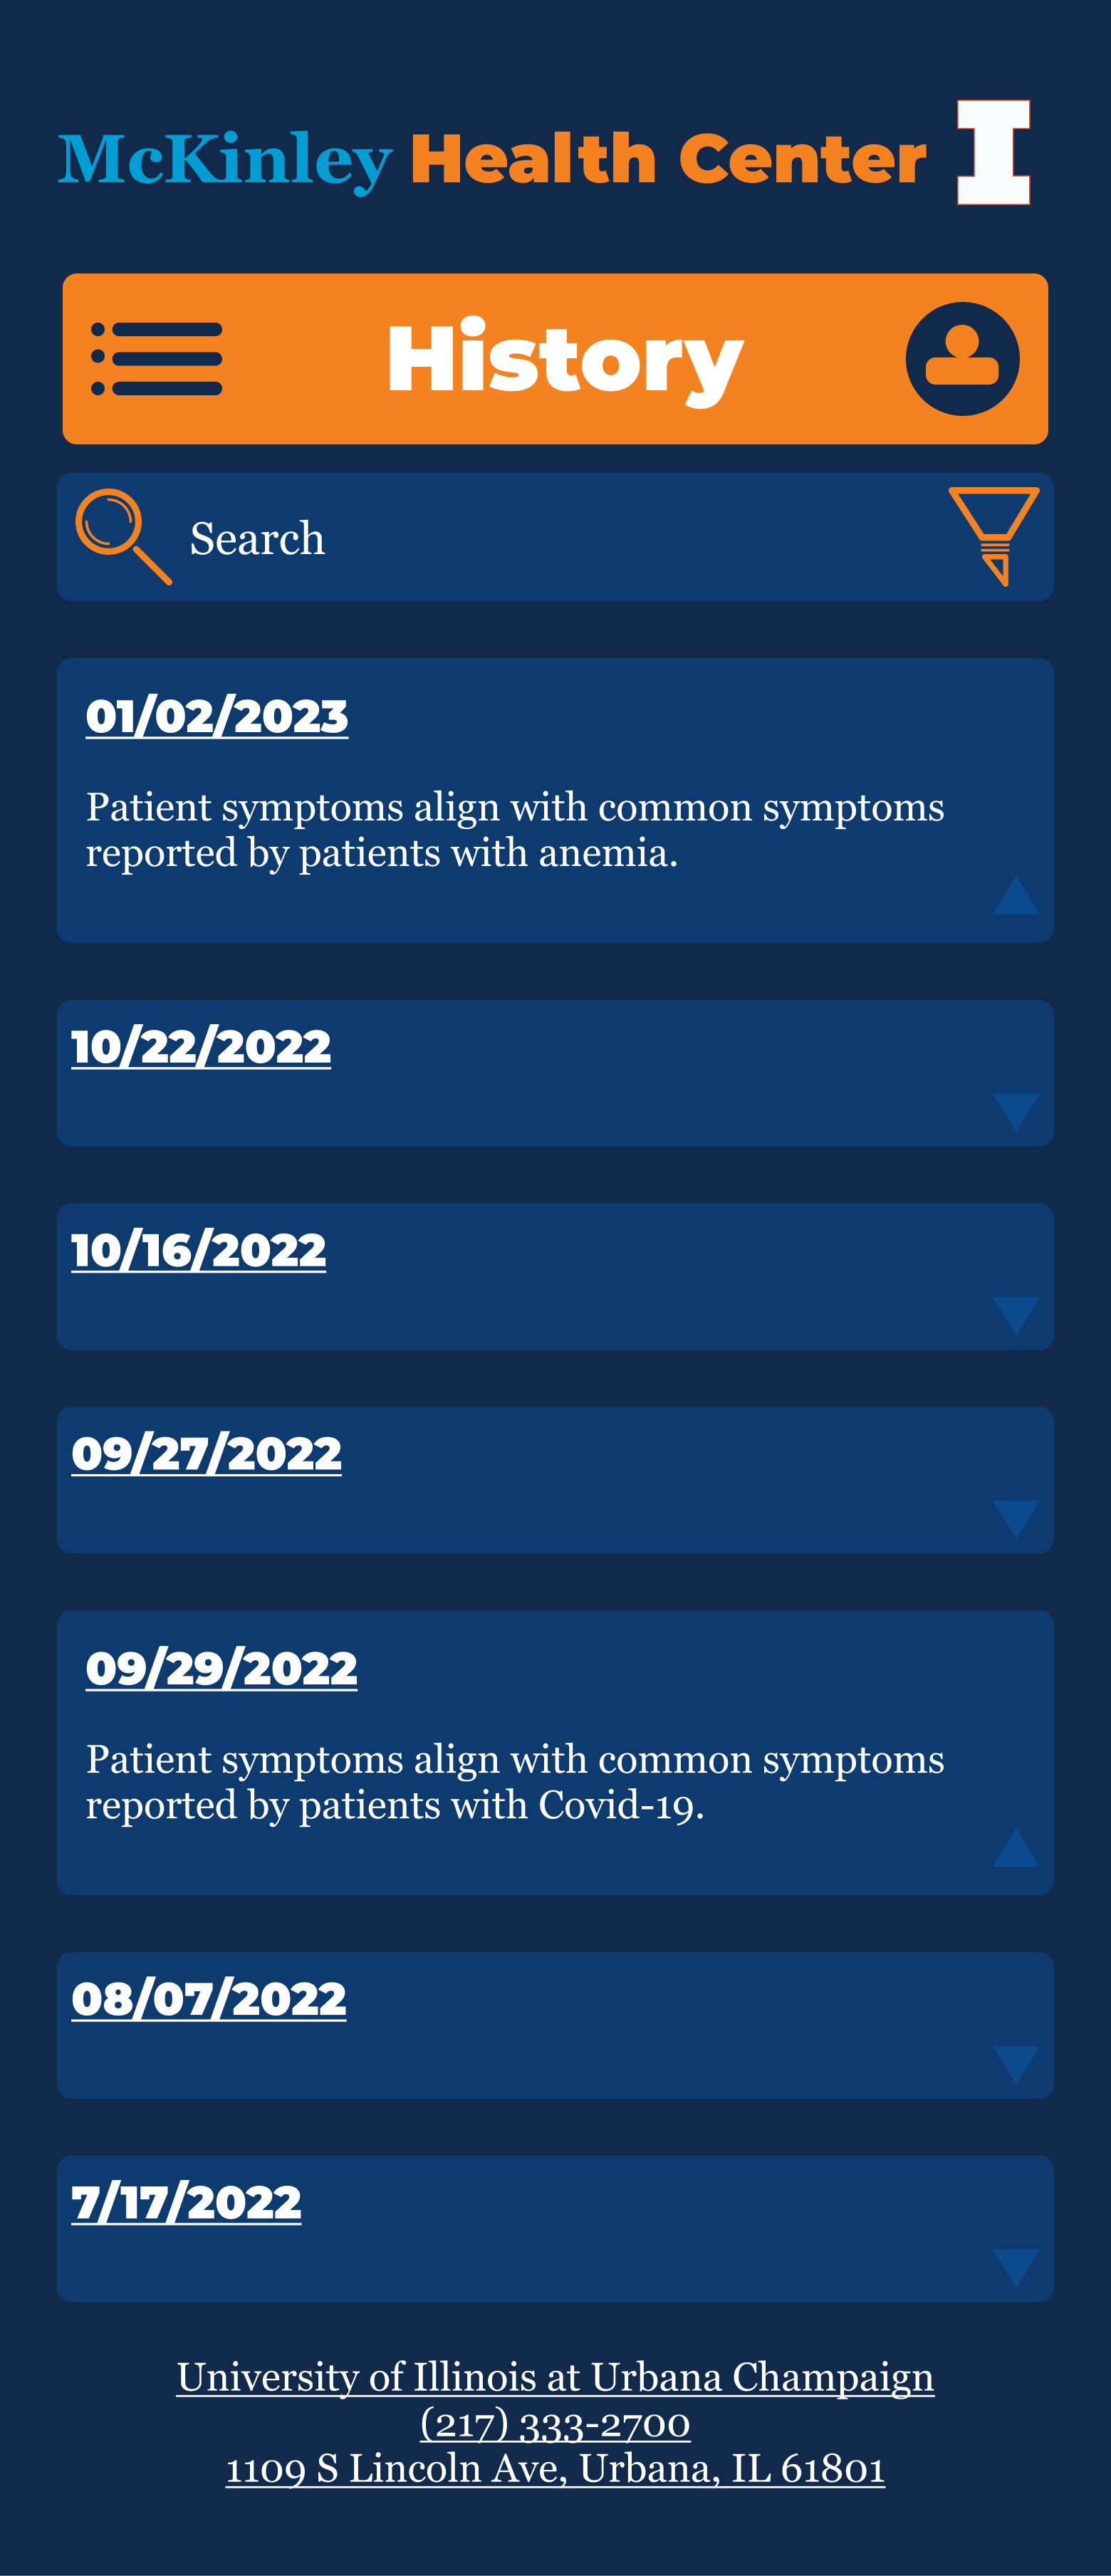
Task: Open the filter funnel icon
Action: tap(993, 536)
